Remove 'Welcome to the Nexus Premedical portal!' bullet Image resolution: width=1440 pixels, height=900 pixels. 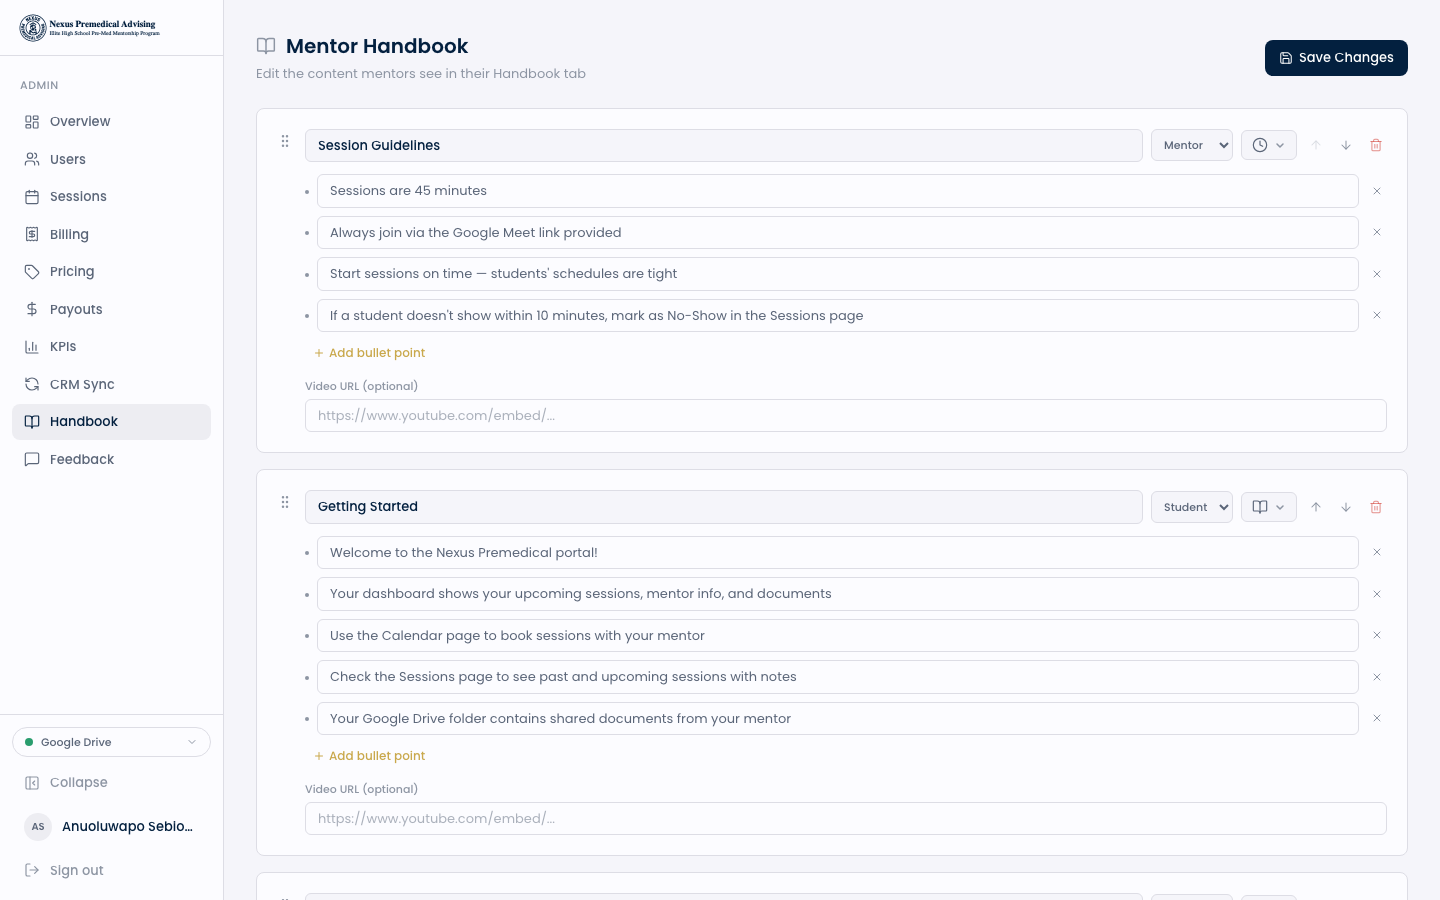coord(1377,553)
